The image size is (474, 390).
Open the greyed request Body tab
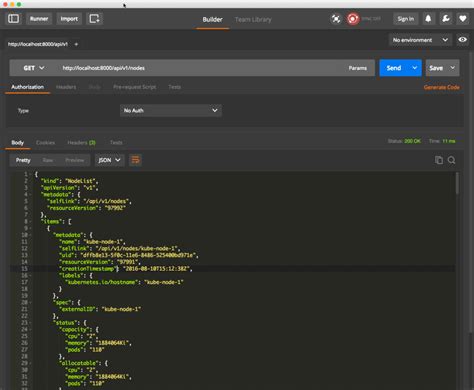95,87
